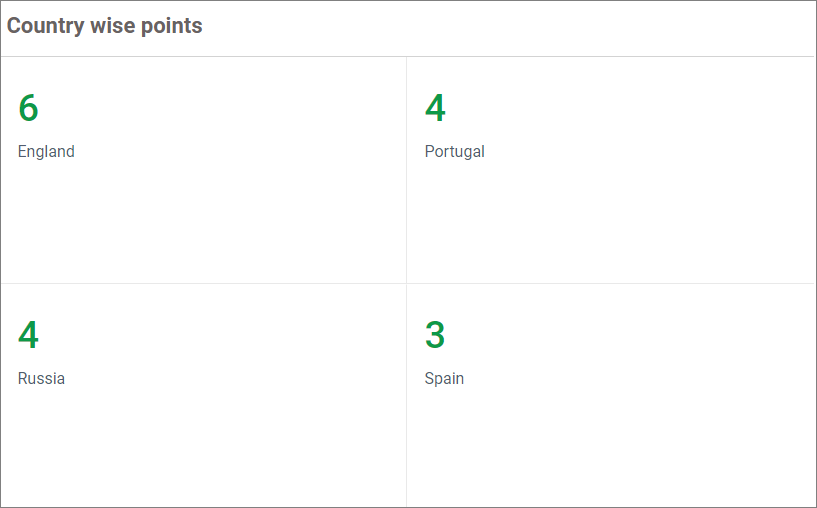This screenshot has height=508, width=817.
Task: Click the divider between England and Portugal cards
Action: [406, 170]
